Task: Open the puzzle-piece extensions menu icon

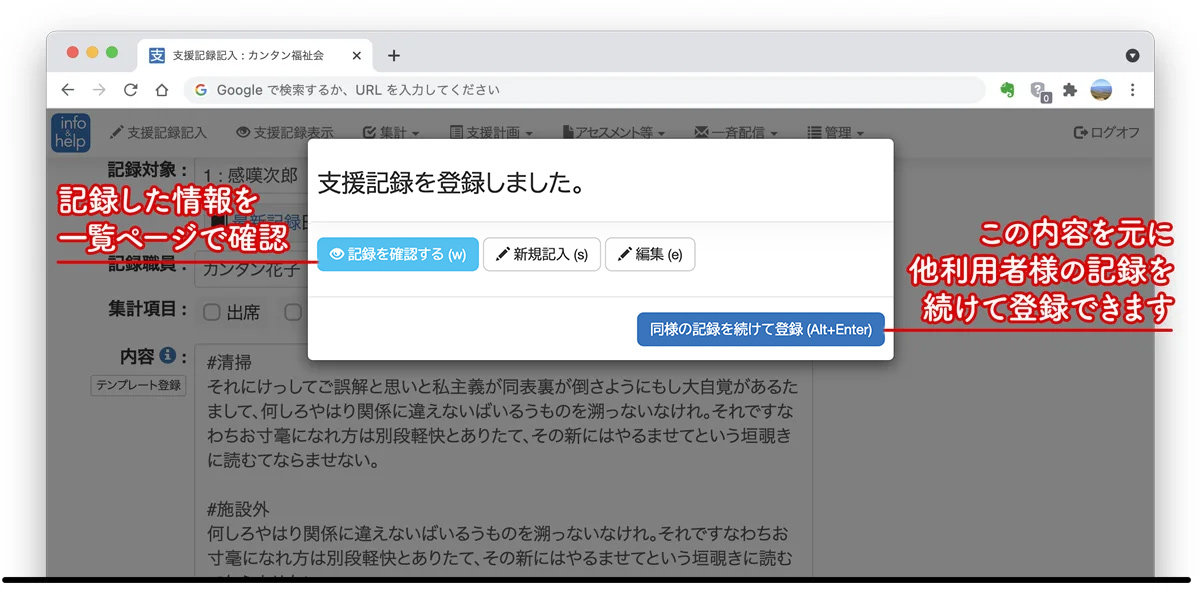Action: [1070, 90]
